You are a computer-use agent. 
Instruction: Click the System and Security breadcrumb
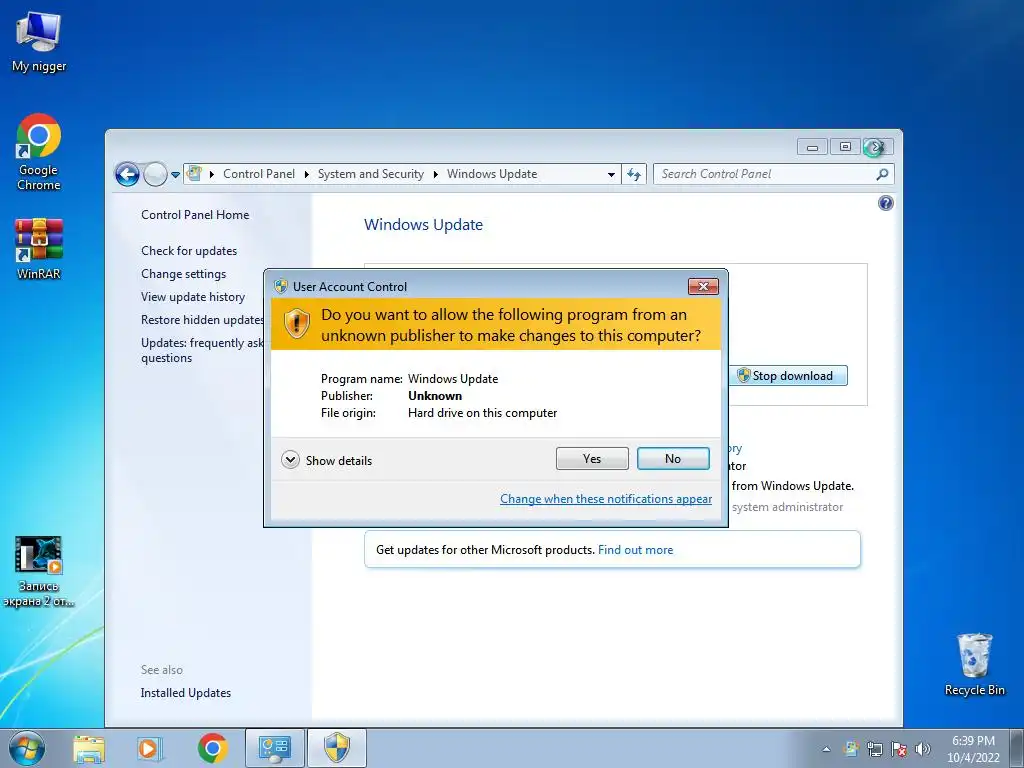(x=370, y=174)
